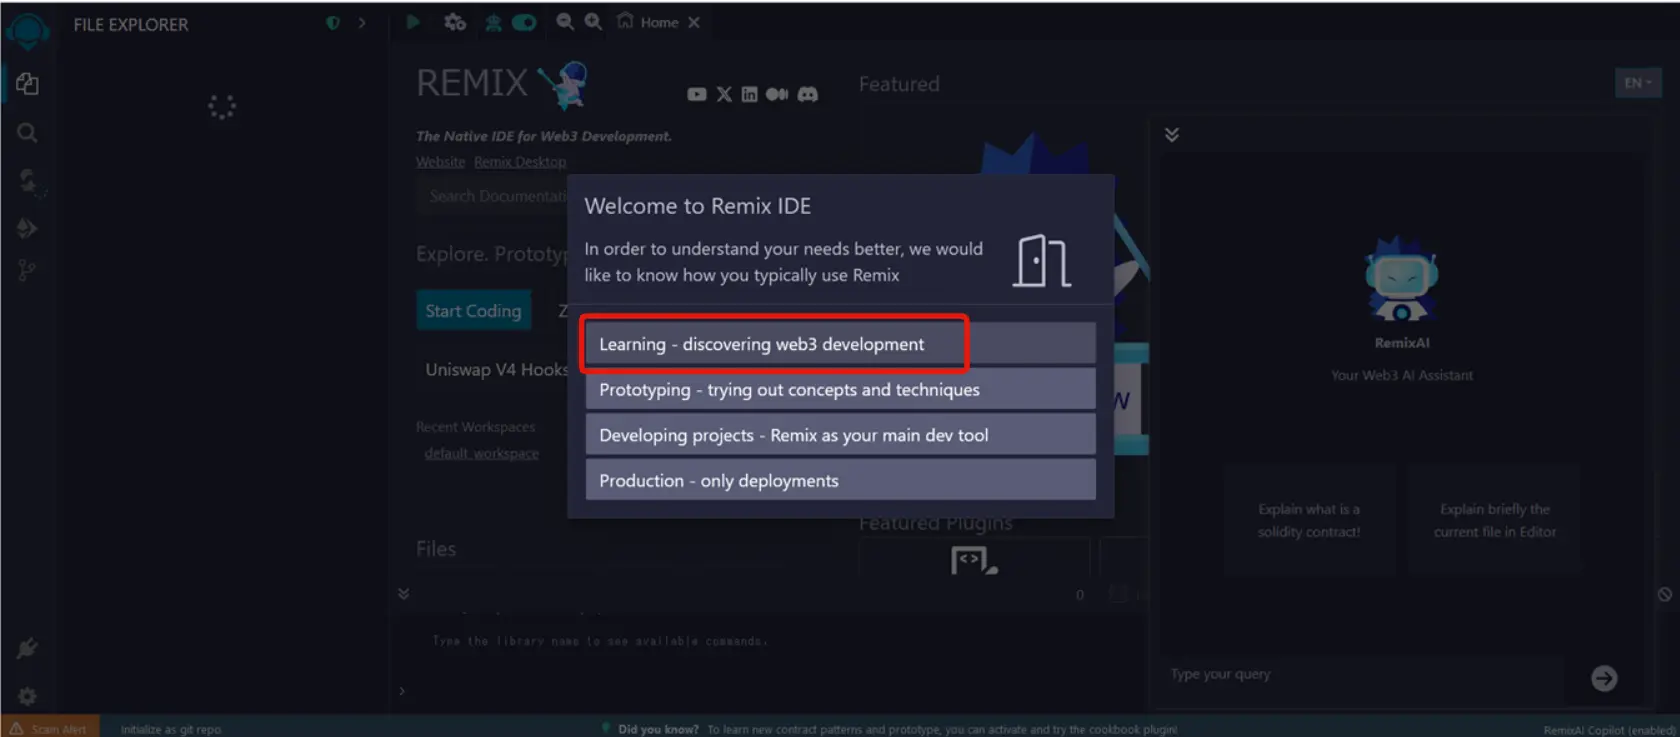
Task: Choose Production - only deployments
Action: pos(840,480)
